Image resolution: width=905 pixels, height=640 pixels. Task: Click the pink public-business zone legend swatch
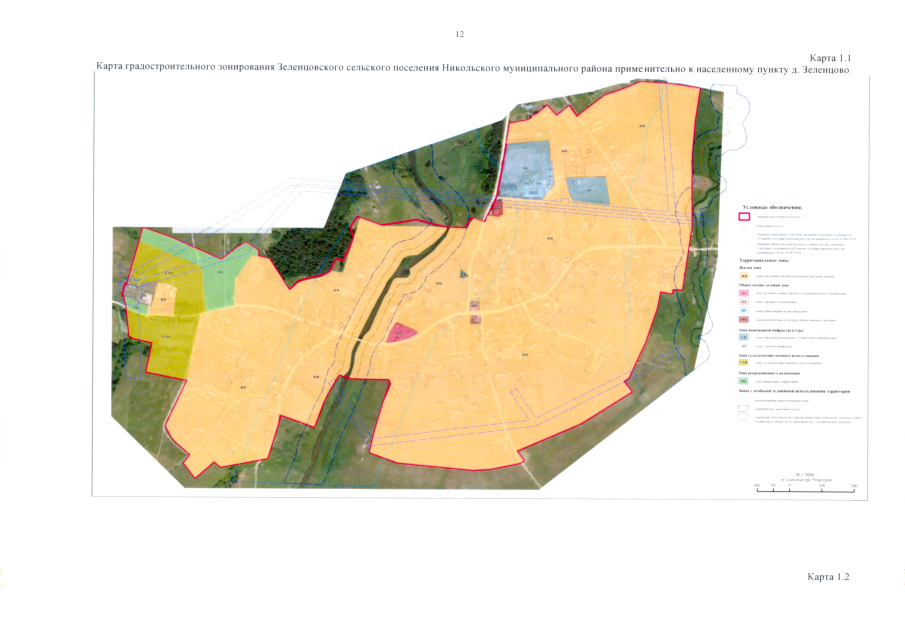[743, 293]
